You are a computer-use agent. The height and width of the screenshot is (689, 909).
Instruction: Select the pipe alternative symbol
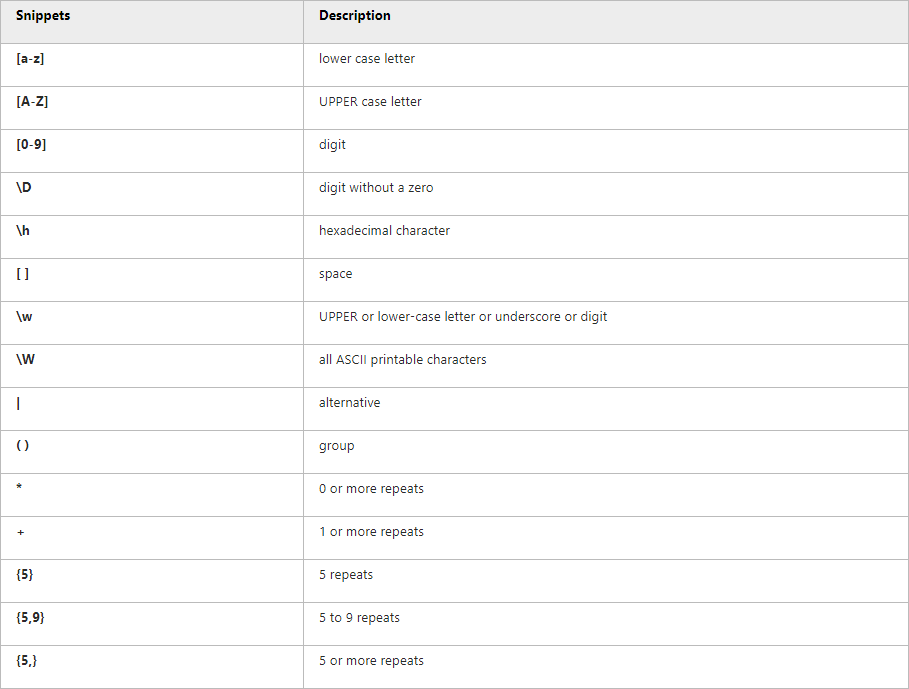(19, 403)
